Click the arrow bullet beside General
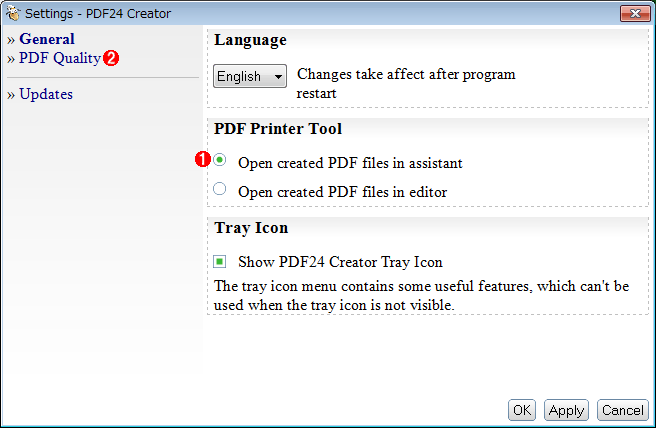The image size is (656, 428). pos(11,40)
